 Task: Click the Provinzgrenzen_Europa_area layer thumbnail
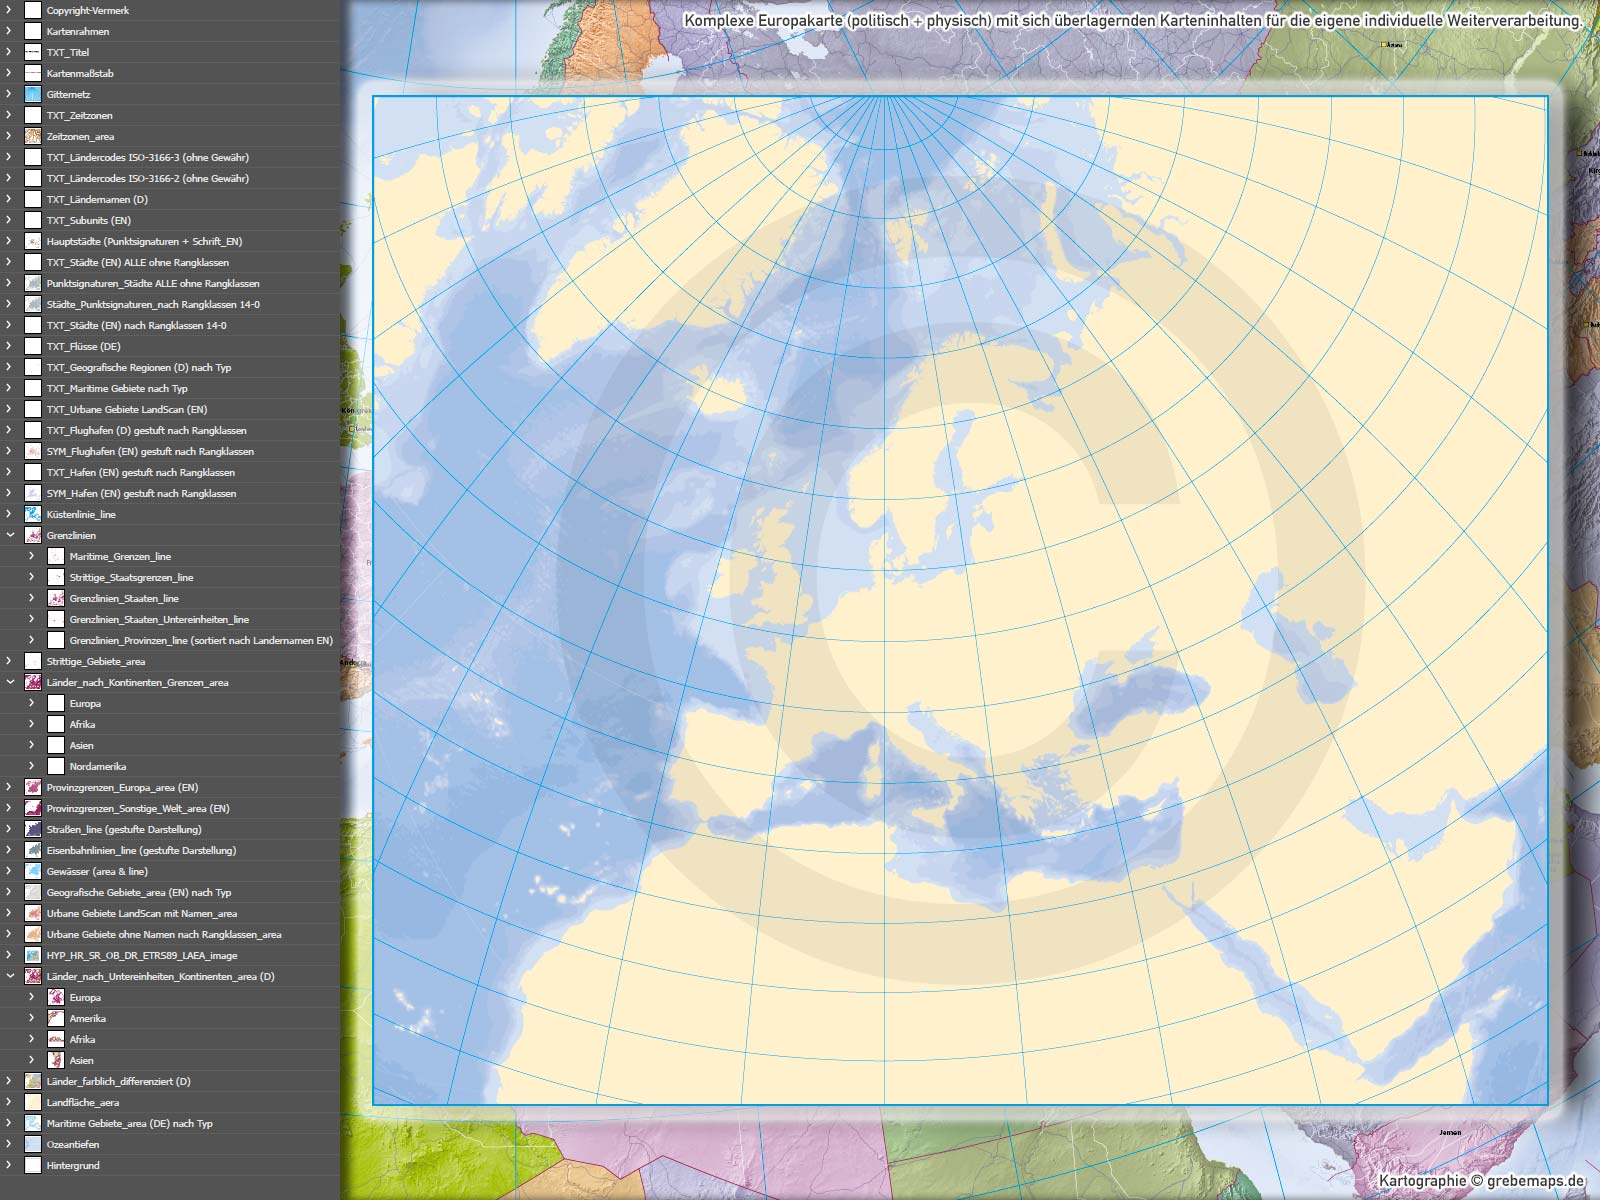pyautogui.click(x=33, y=787)
